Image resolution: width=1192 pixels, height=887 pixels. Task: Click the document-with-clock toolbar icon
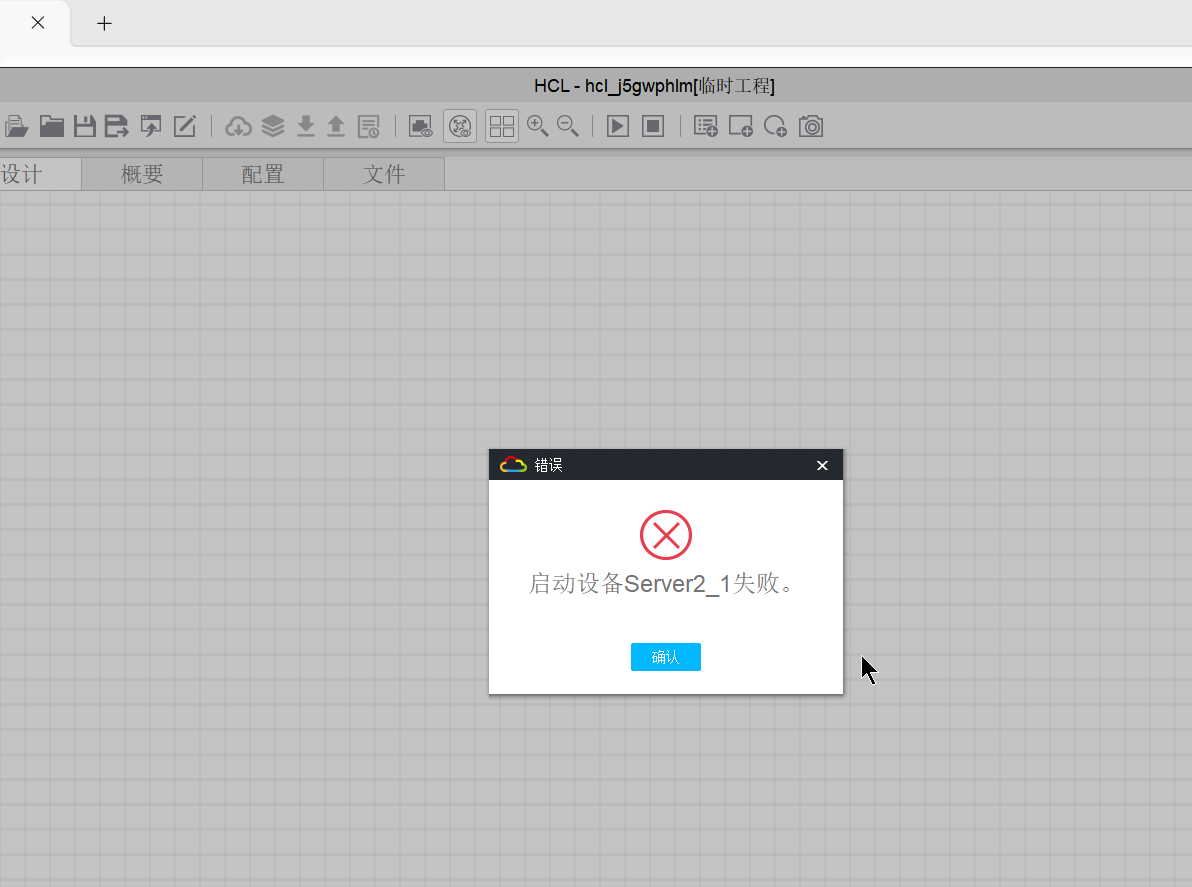click(369, 126)
